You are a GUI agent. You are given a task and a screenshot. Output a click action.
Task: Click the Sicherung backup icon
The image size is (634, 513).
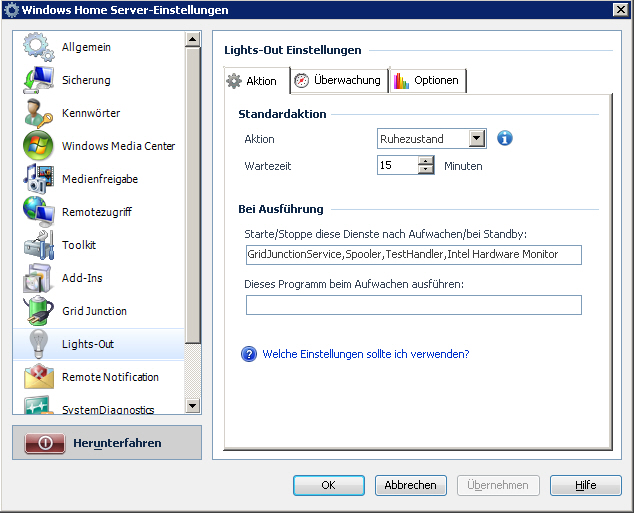(x=38, y=80)
